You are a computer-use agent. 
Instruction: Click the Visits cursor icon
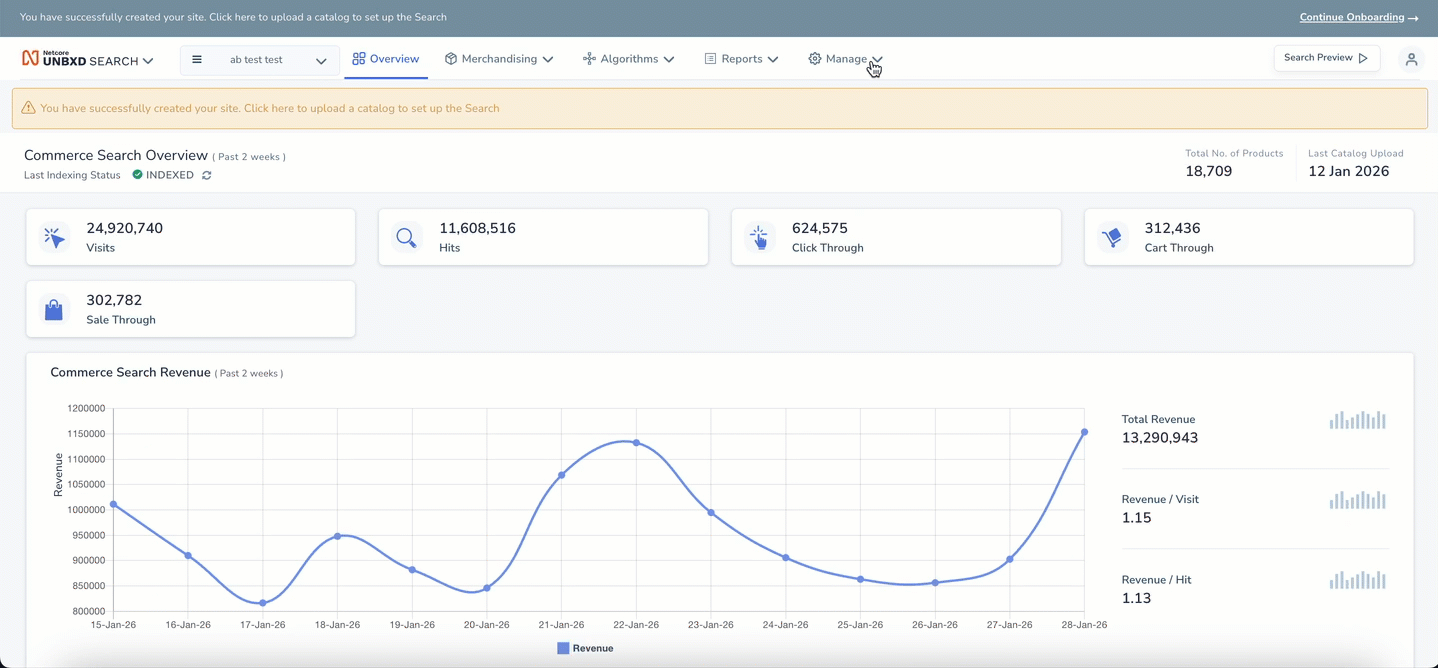coord(54,237)
